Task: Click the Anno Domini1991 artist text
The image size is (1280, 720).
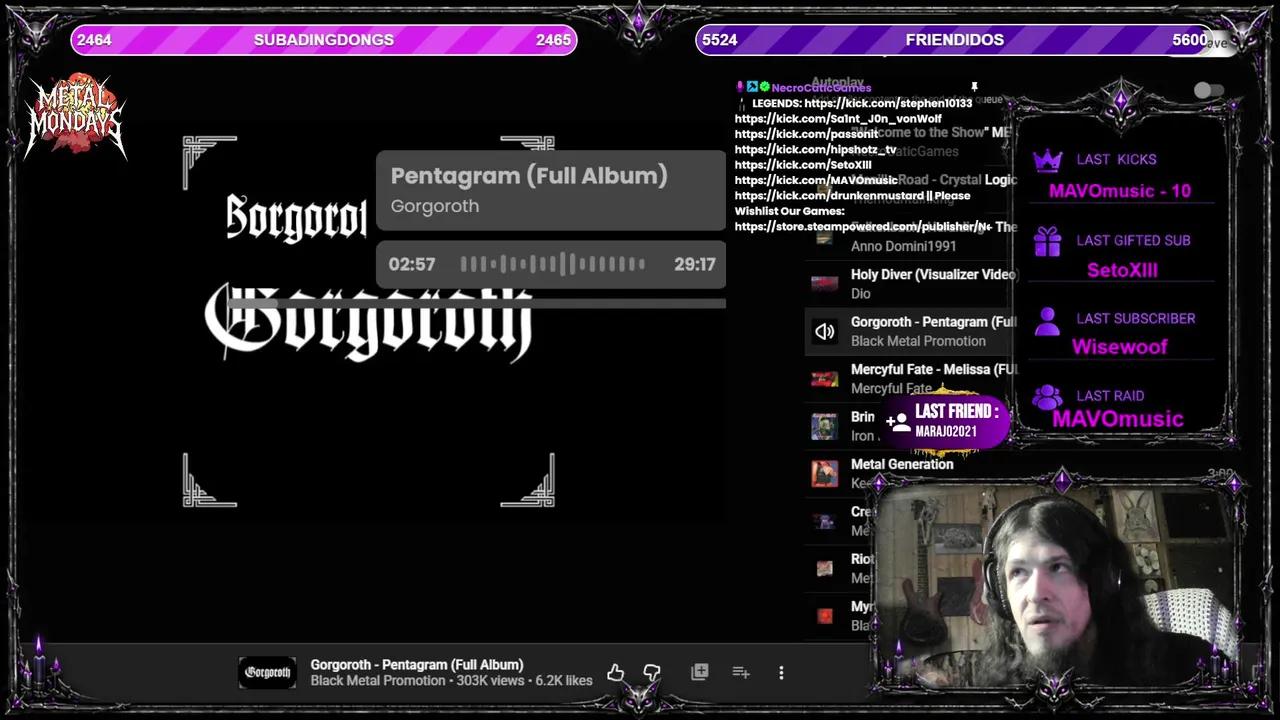Action: [904, 246]
